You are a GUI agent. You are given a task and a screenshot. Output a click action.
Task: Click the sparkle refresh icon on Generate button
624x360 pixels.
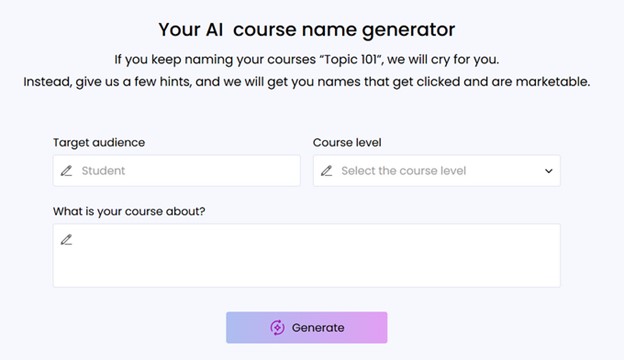pos(277,328)
